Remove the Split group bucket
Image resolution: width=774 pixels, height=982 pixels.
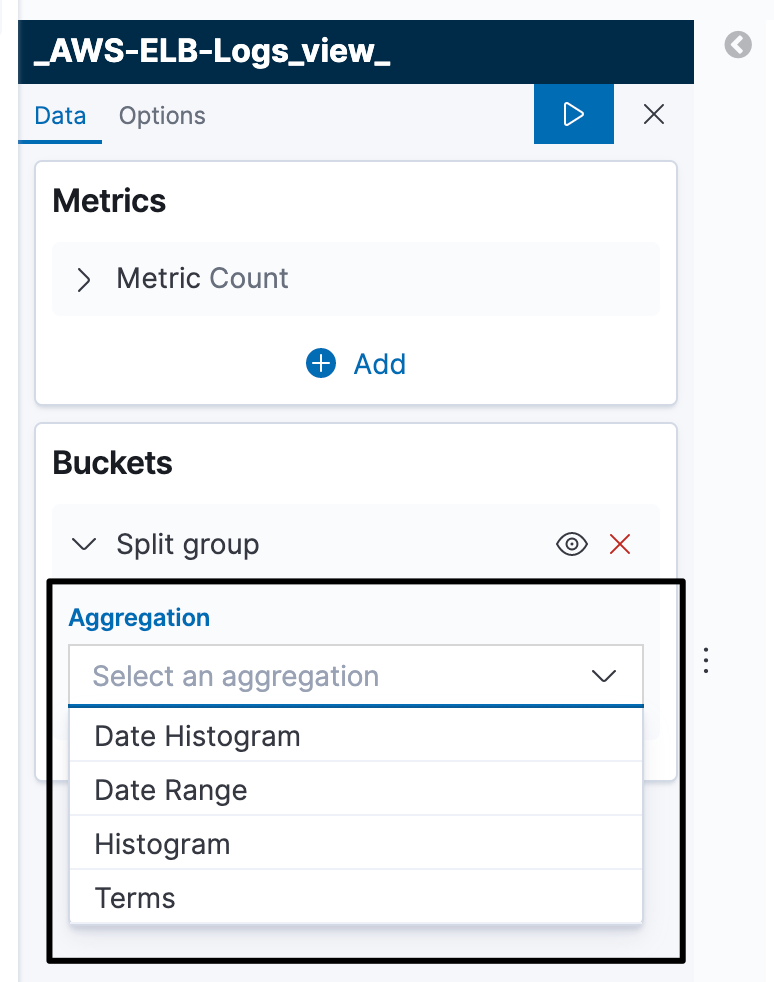click(x=620, y=544)
